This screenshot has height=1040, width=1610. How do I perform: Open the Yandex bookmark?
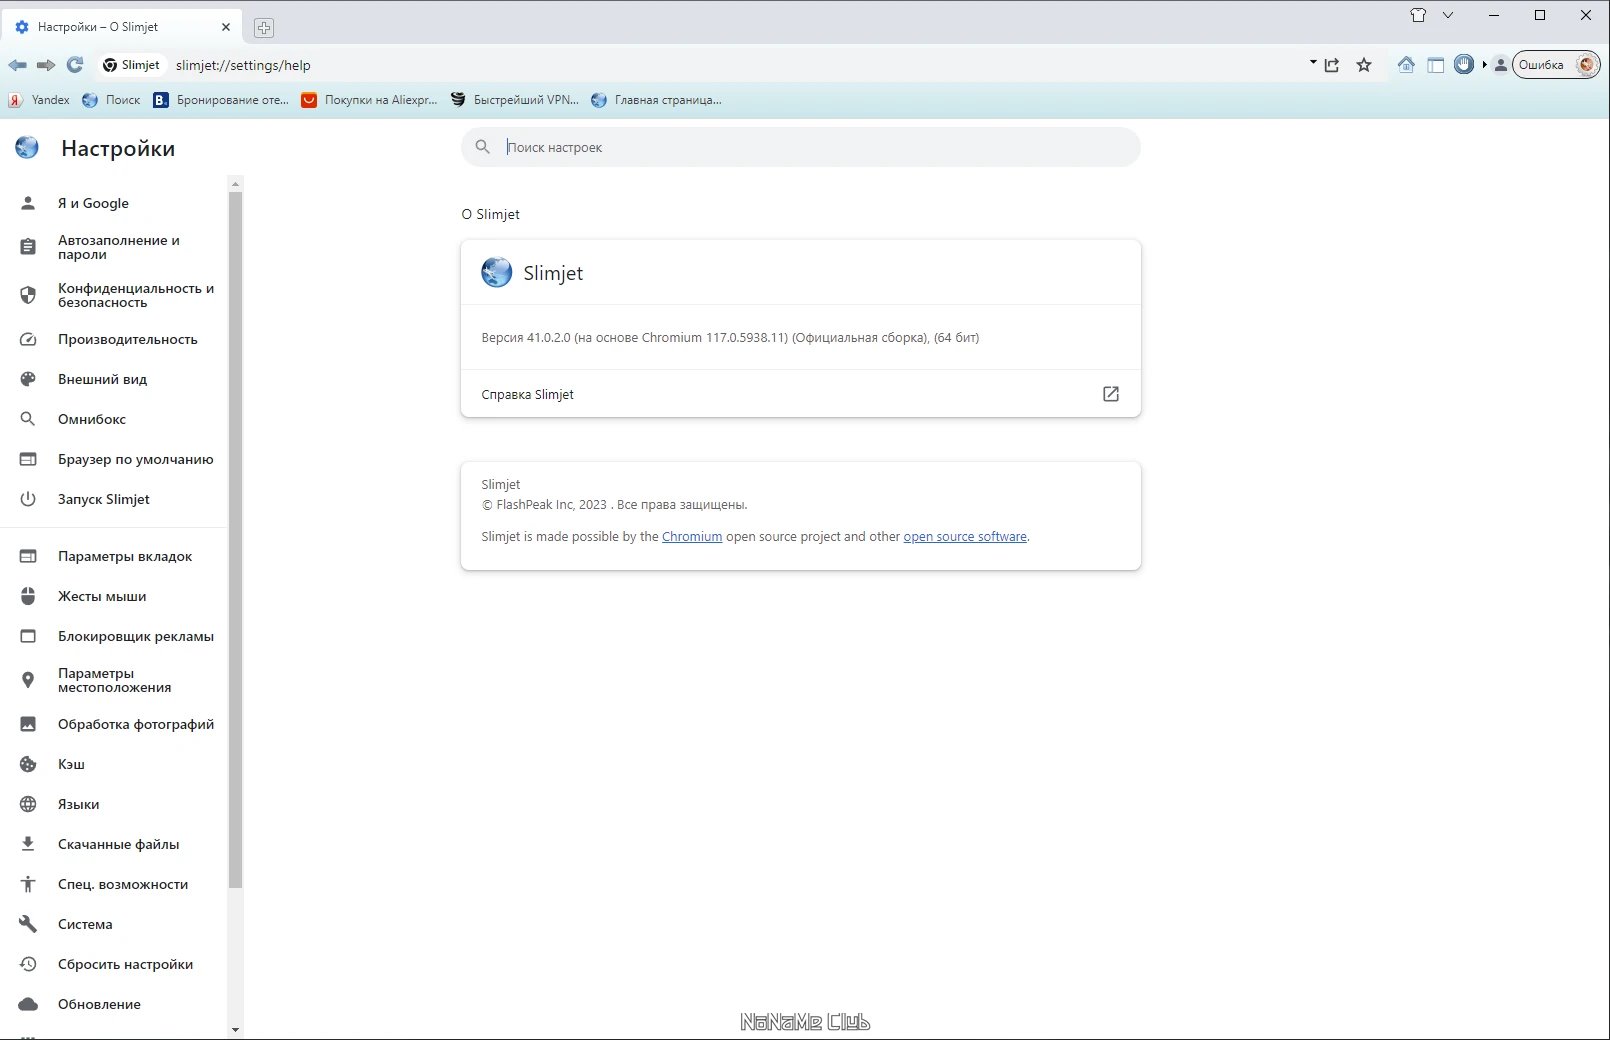[x=39, y=100]
